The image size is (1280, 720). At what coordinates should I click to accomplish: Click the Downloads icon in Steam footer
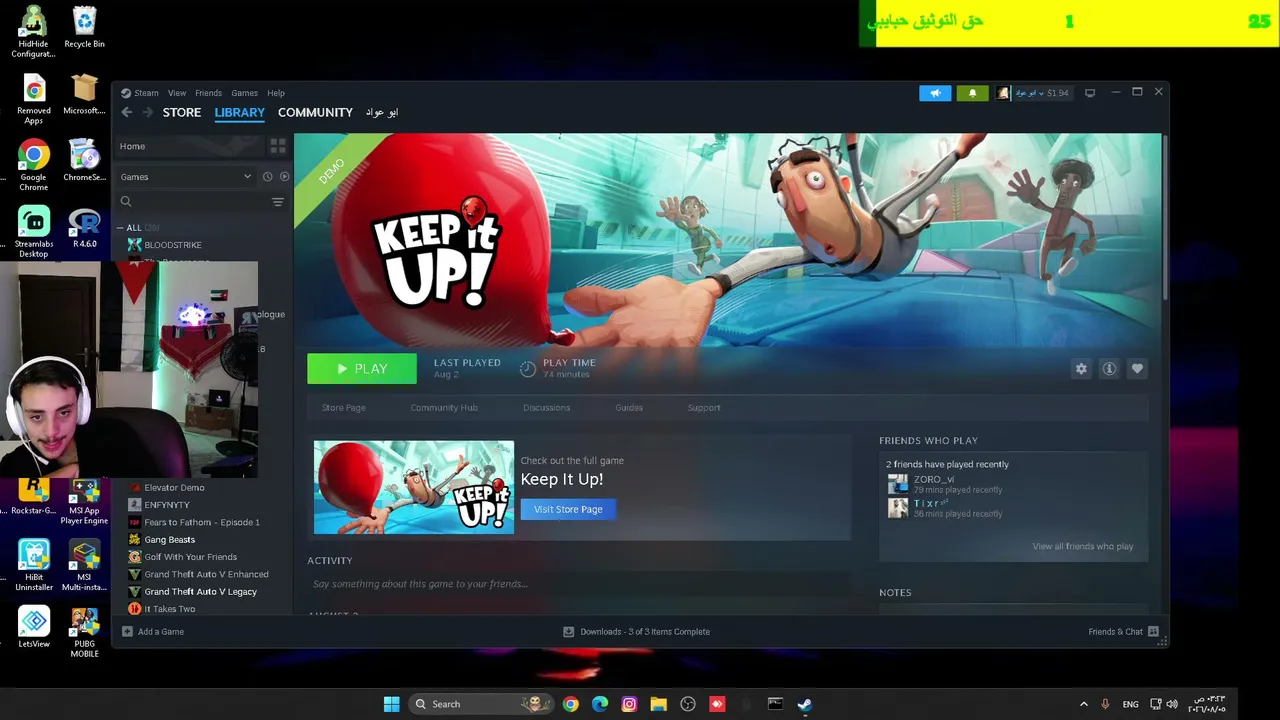click(x=569, y=632)
